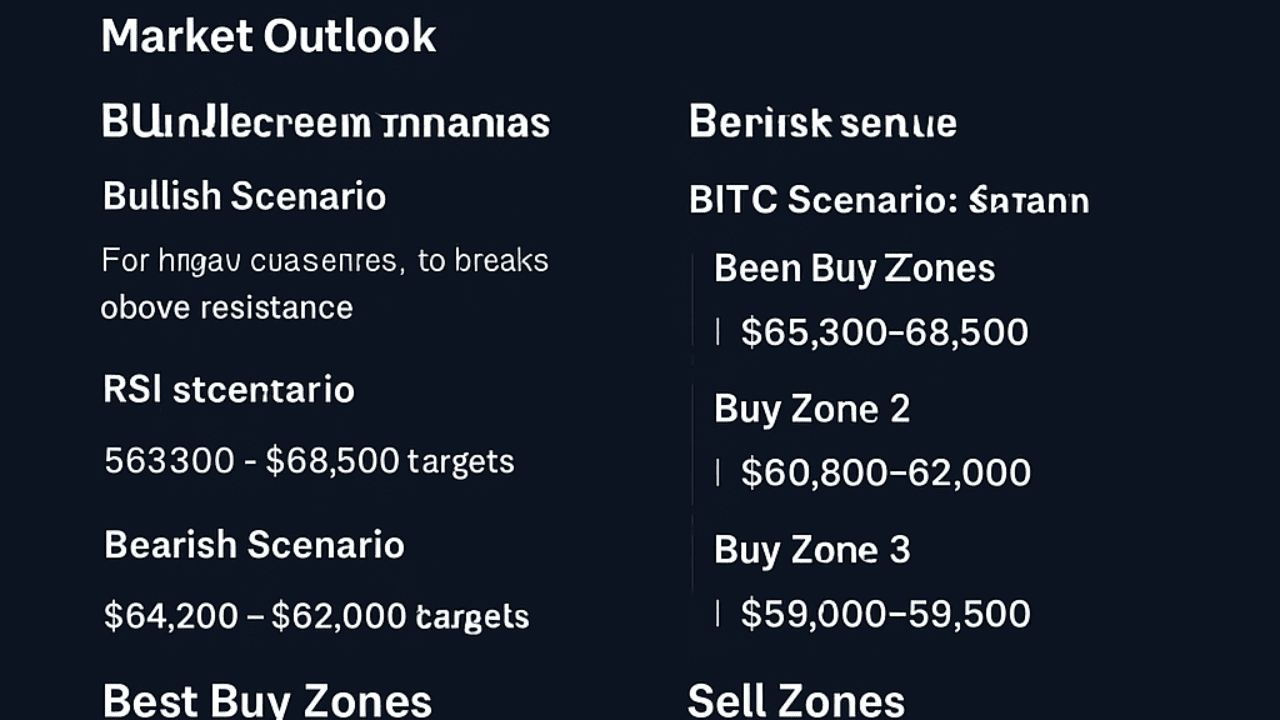Click the $68,500 targets line
The width and height of the screenshot is (1280, 720).
[x=309, y=461]
